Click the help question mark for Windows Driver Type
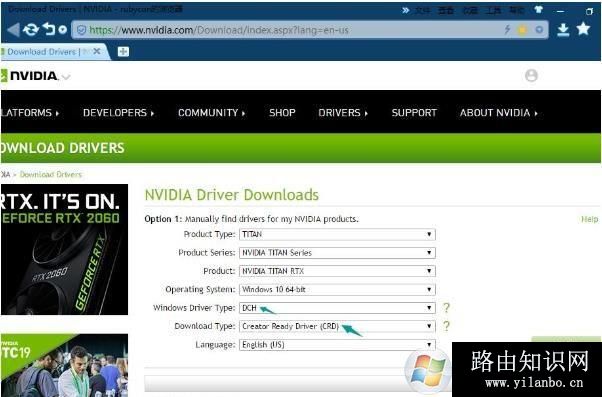Screen dimensions: 602x397 point(446,308)
